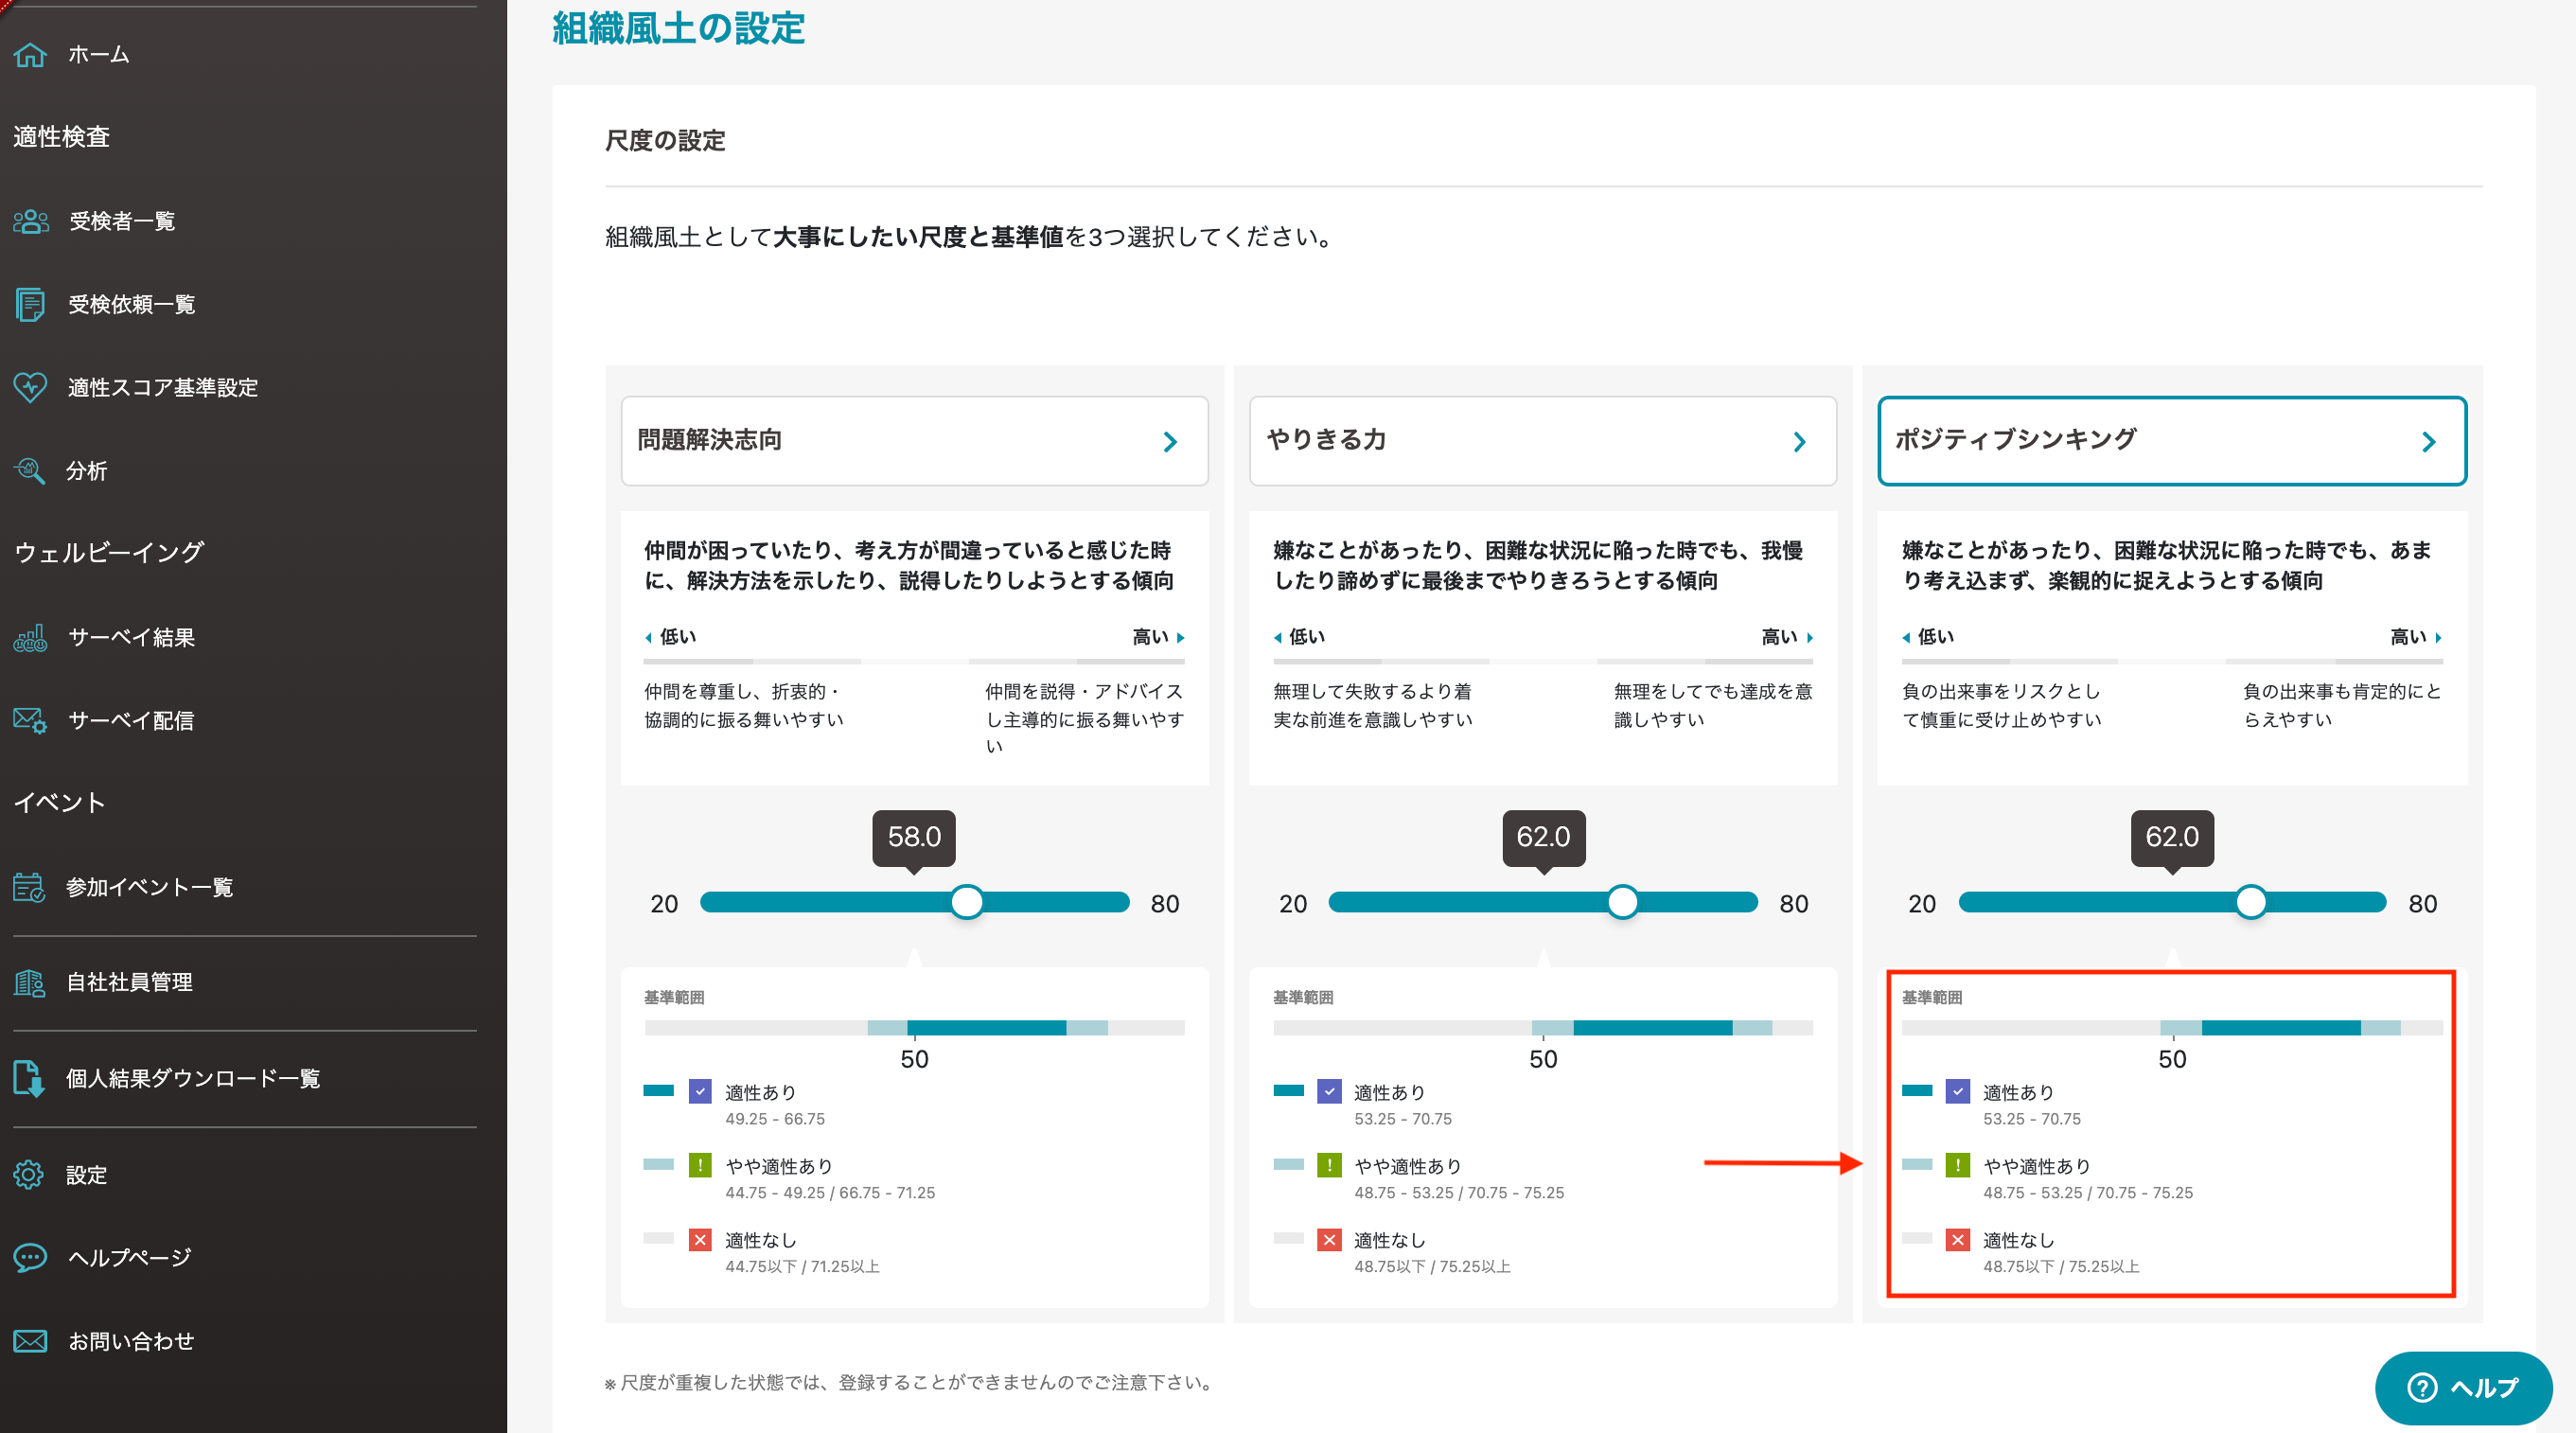Toggle やや適性あり checkbox under やりきる力
The image size is (2576, 1433).
click(1329, 1165)
